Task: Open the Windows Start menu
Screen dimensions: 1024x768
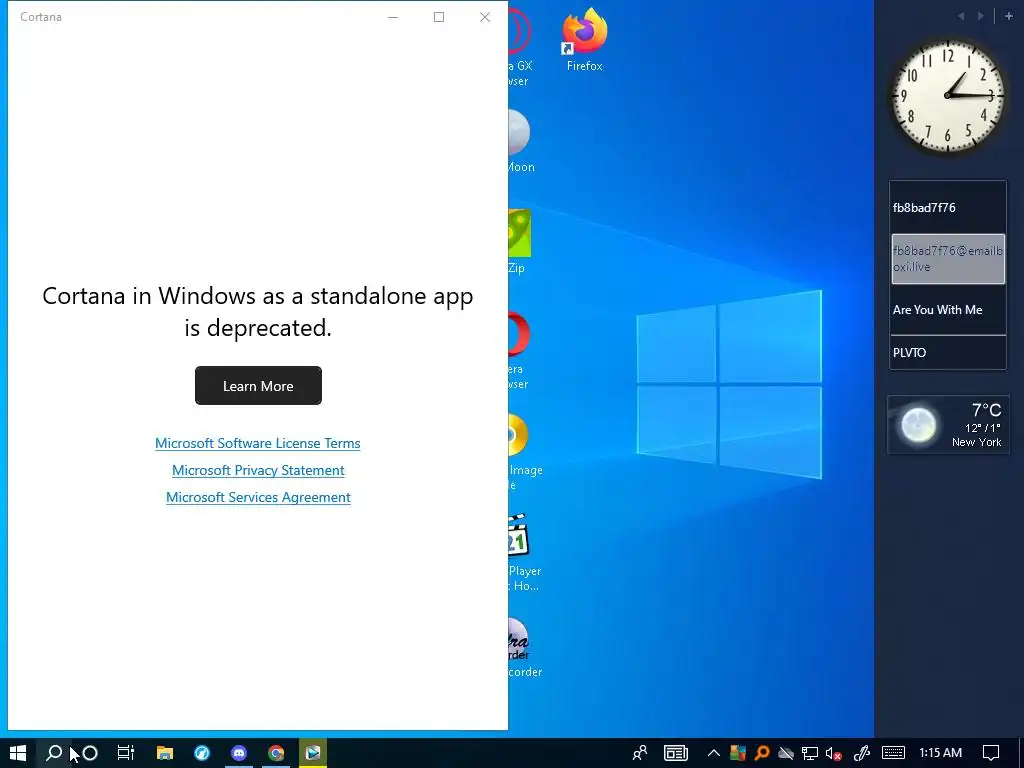Action: click(18, 753)
